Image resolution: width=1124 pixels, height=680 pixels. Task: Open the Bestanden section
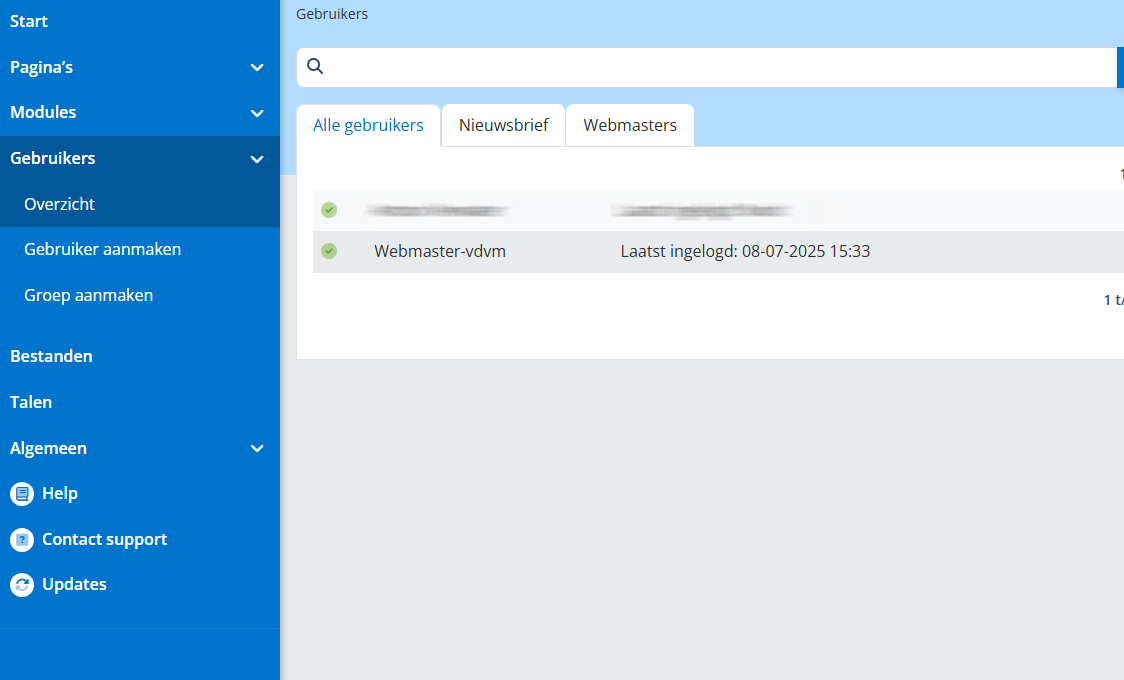click(51, 356)
